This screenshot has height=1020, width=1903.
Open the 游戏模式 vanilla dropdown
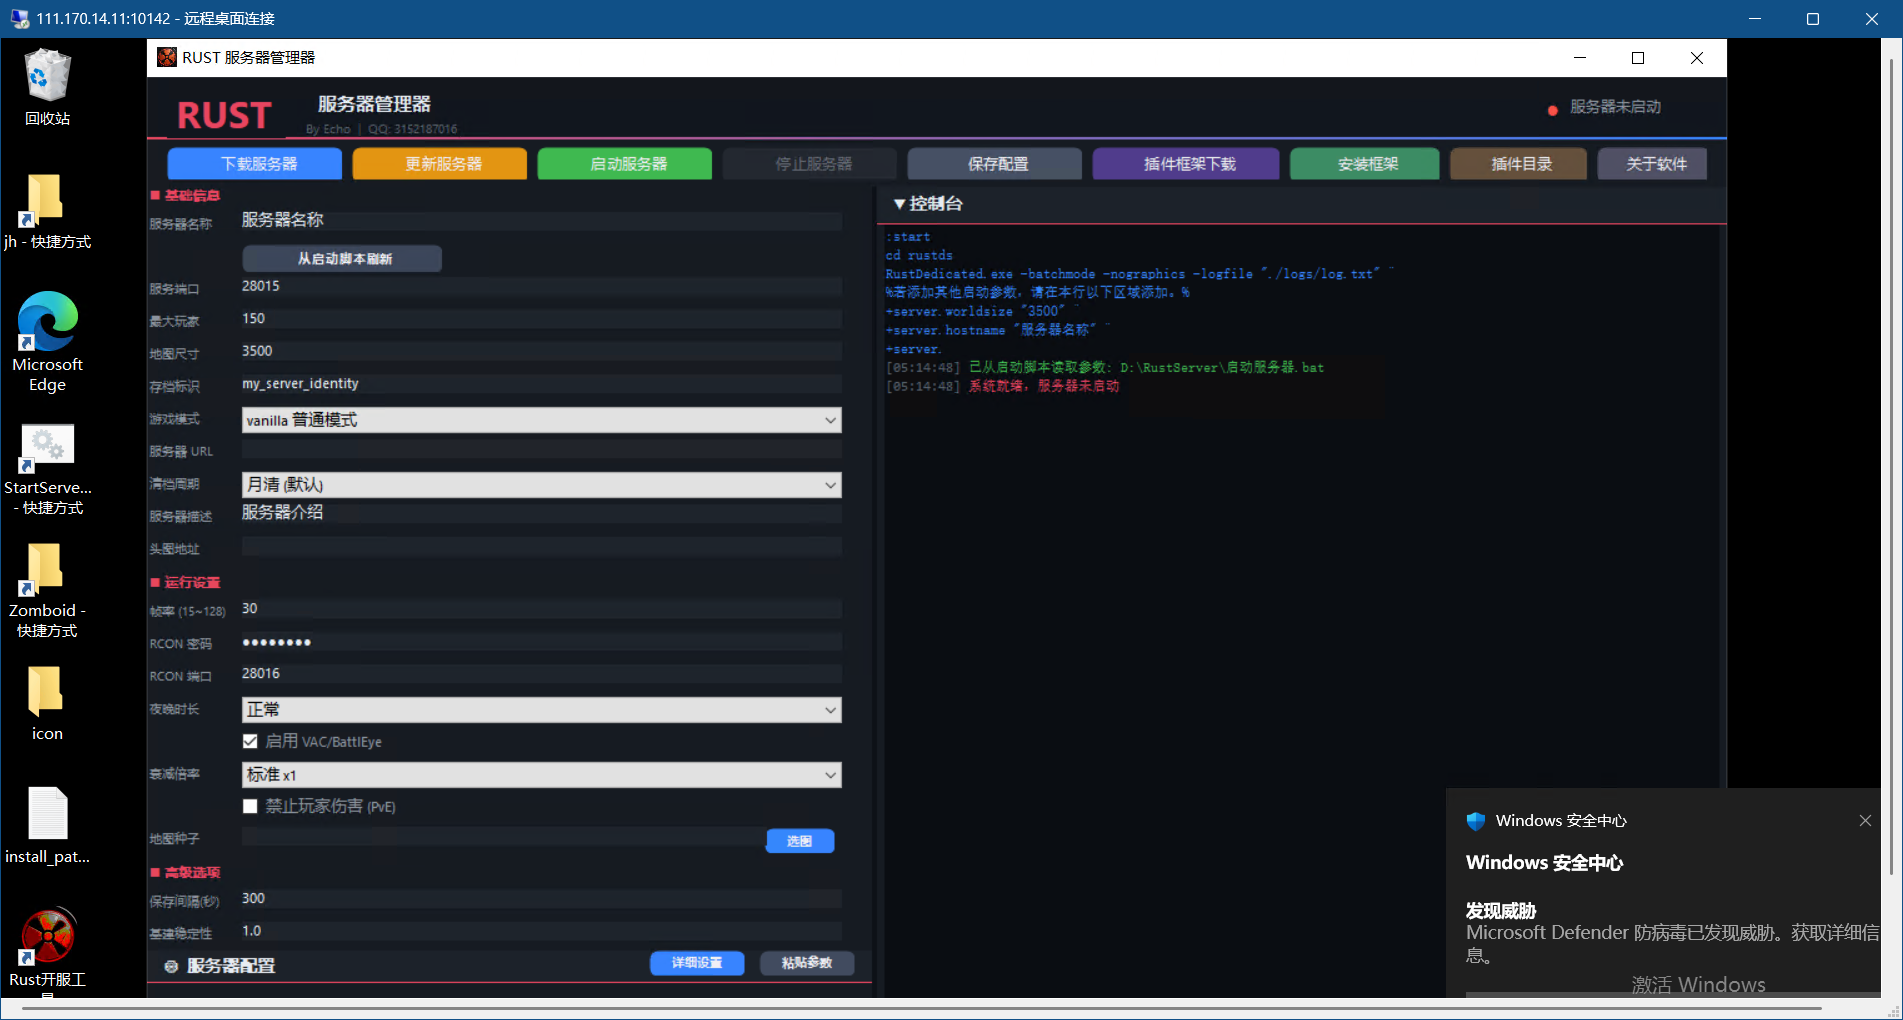tap(541, 420)
